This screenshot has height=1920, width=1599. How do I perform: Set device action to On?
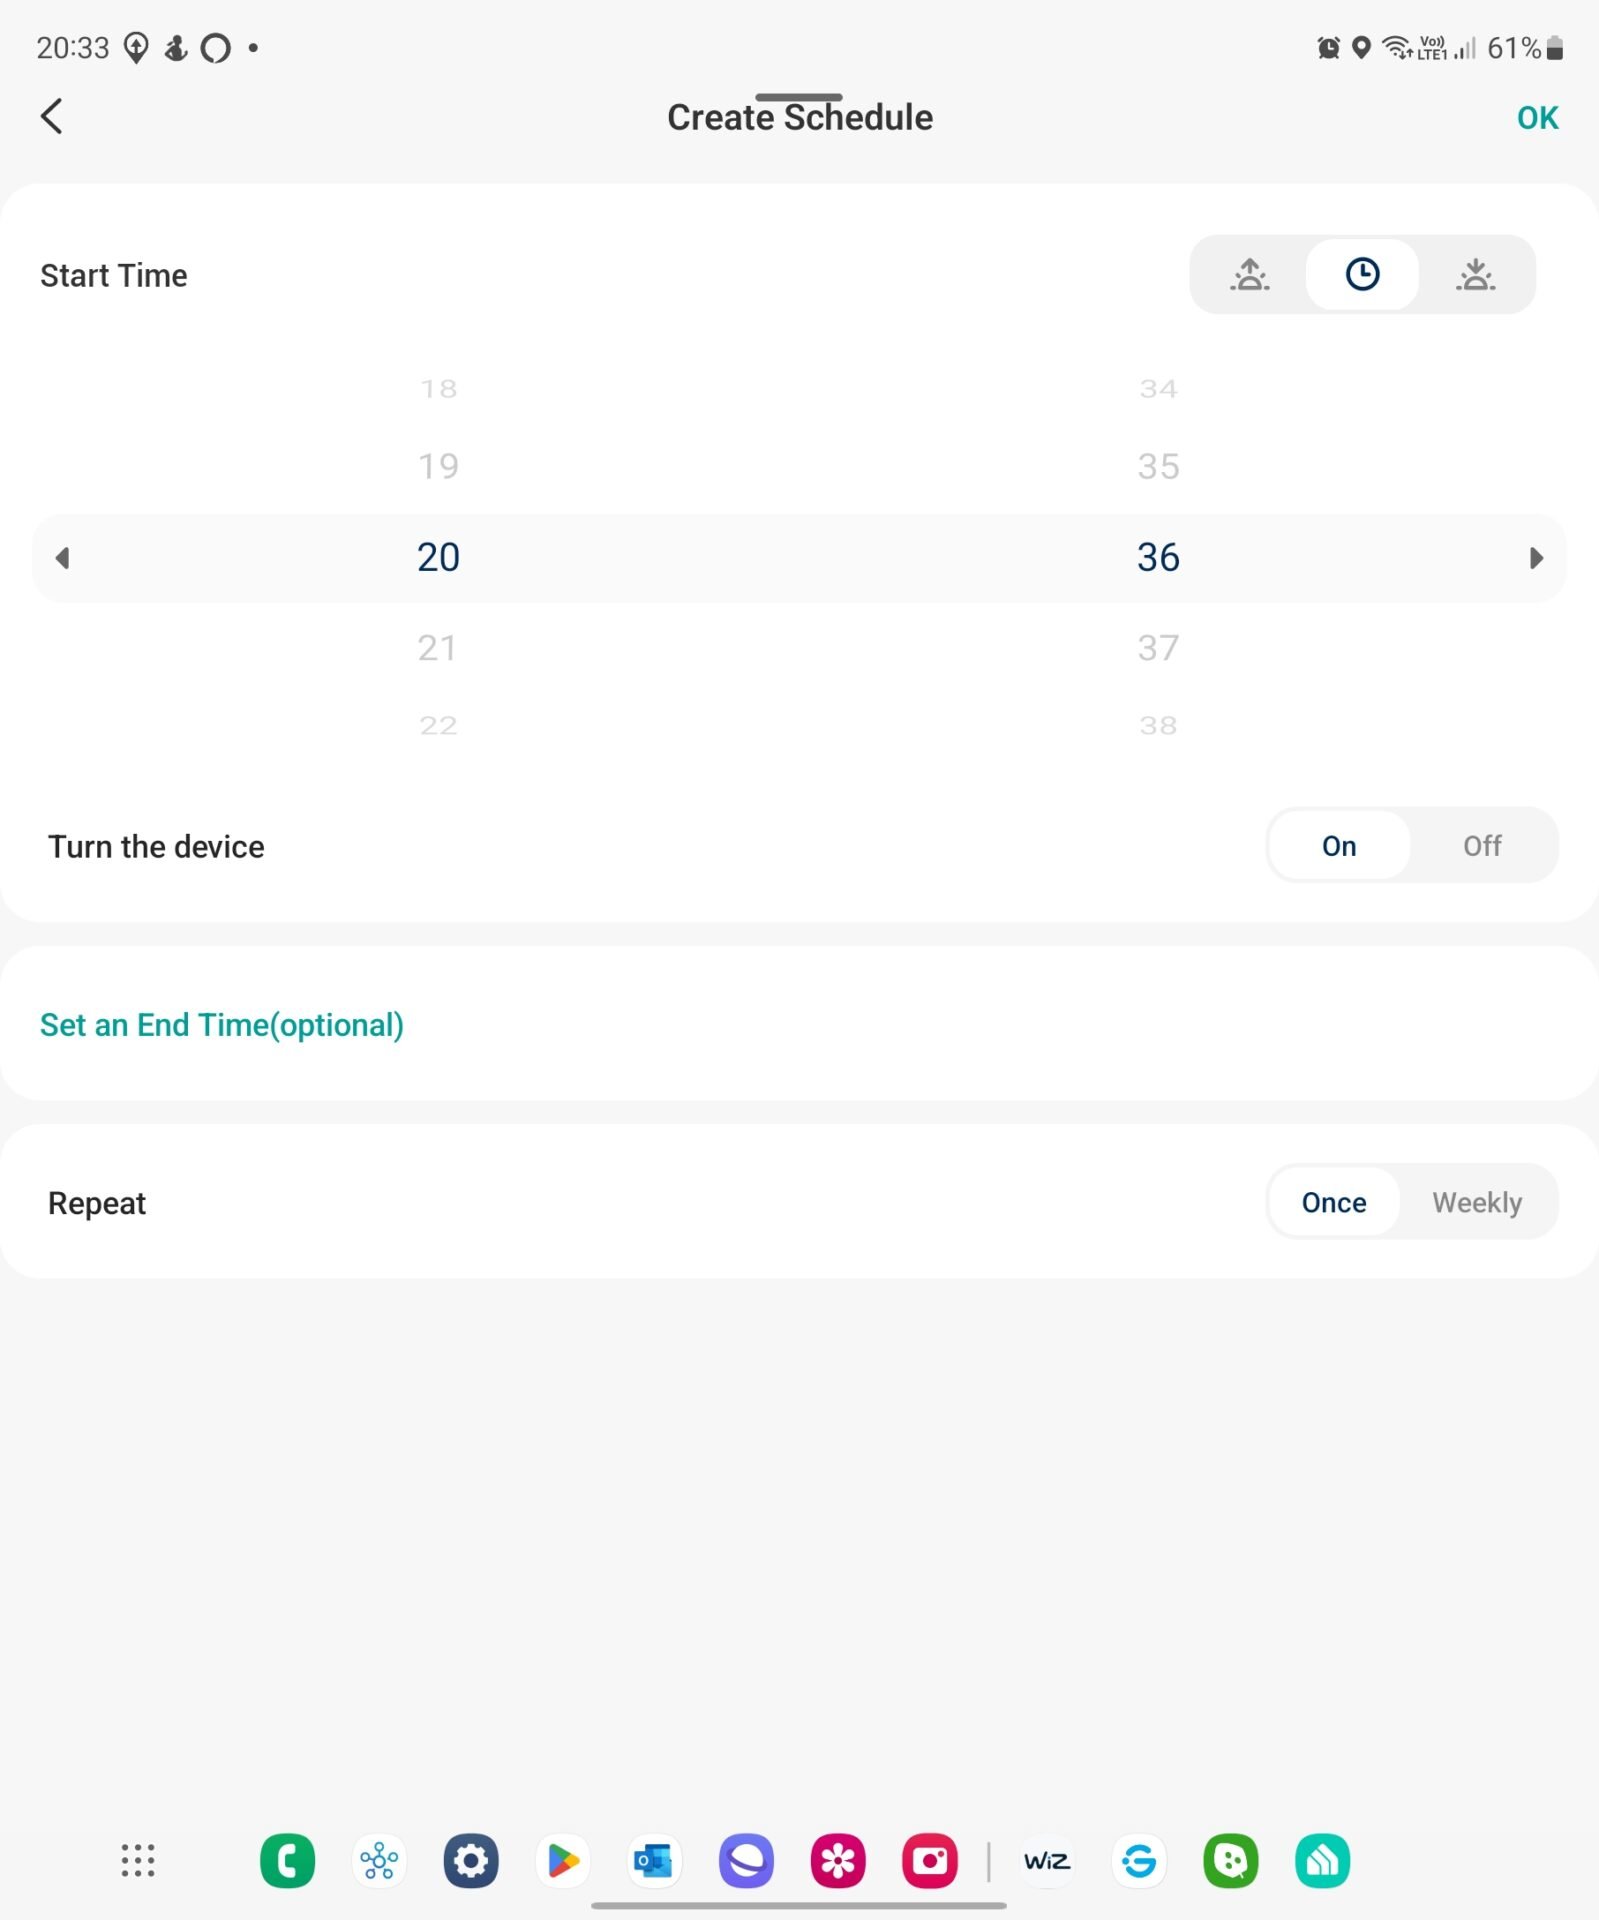1339,846
